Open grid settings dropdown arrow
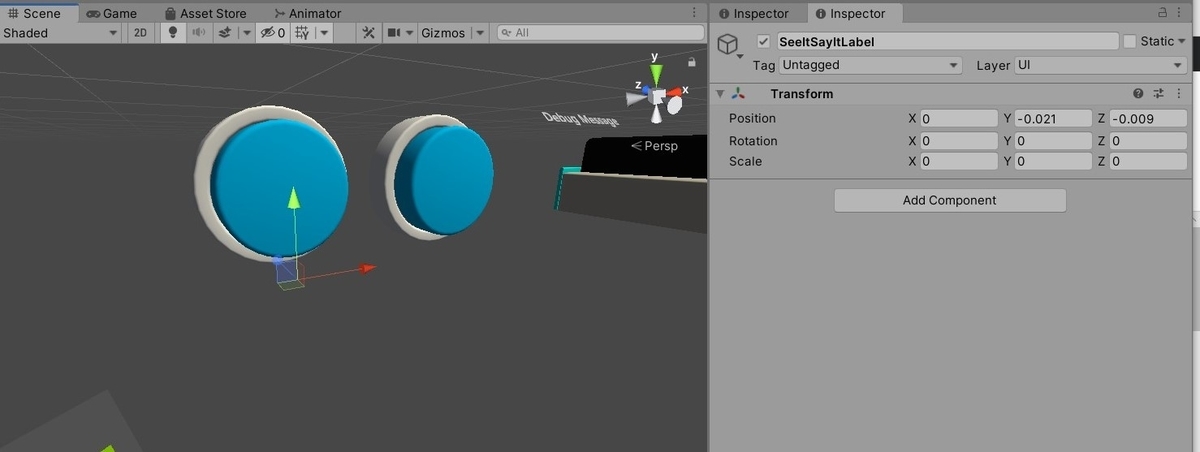The image size is (1200, 452). click(324, 33)
